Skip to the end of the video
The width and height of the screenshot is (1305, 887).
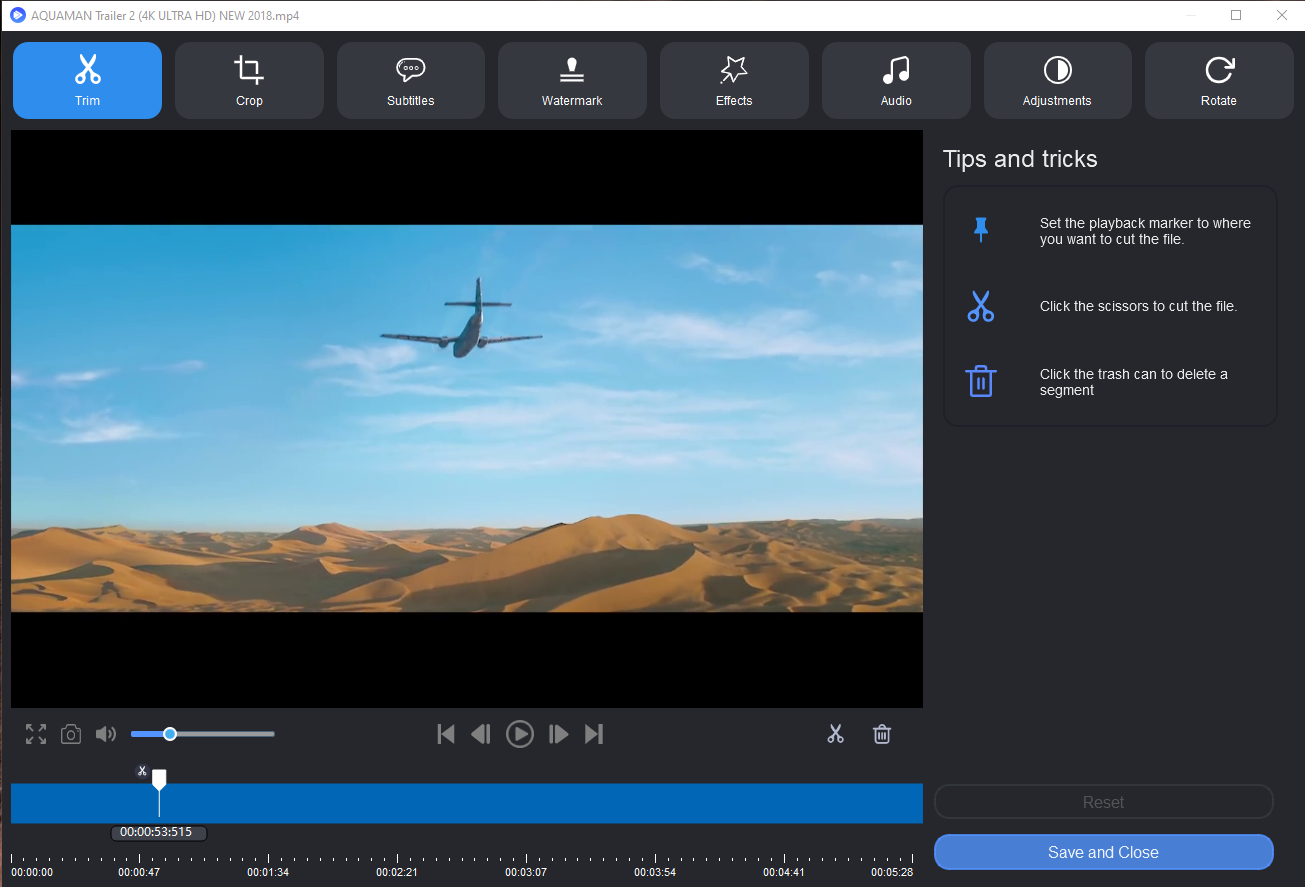click(x=594, y=734)
